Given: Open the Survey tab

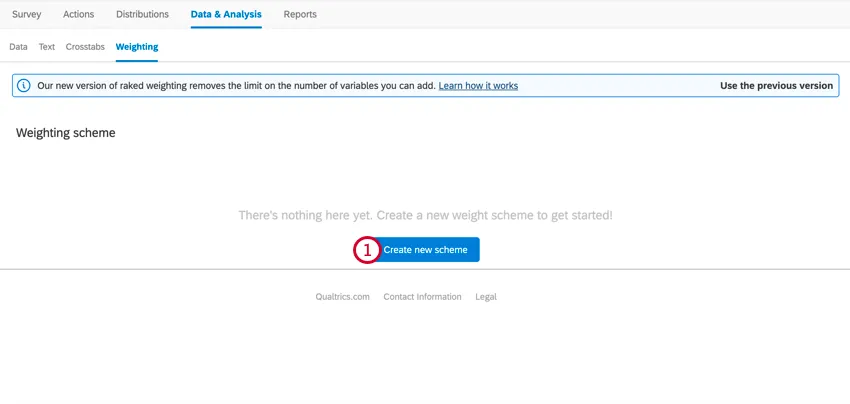Looking at the screenshot, I should [27, 14].
